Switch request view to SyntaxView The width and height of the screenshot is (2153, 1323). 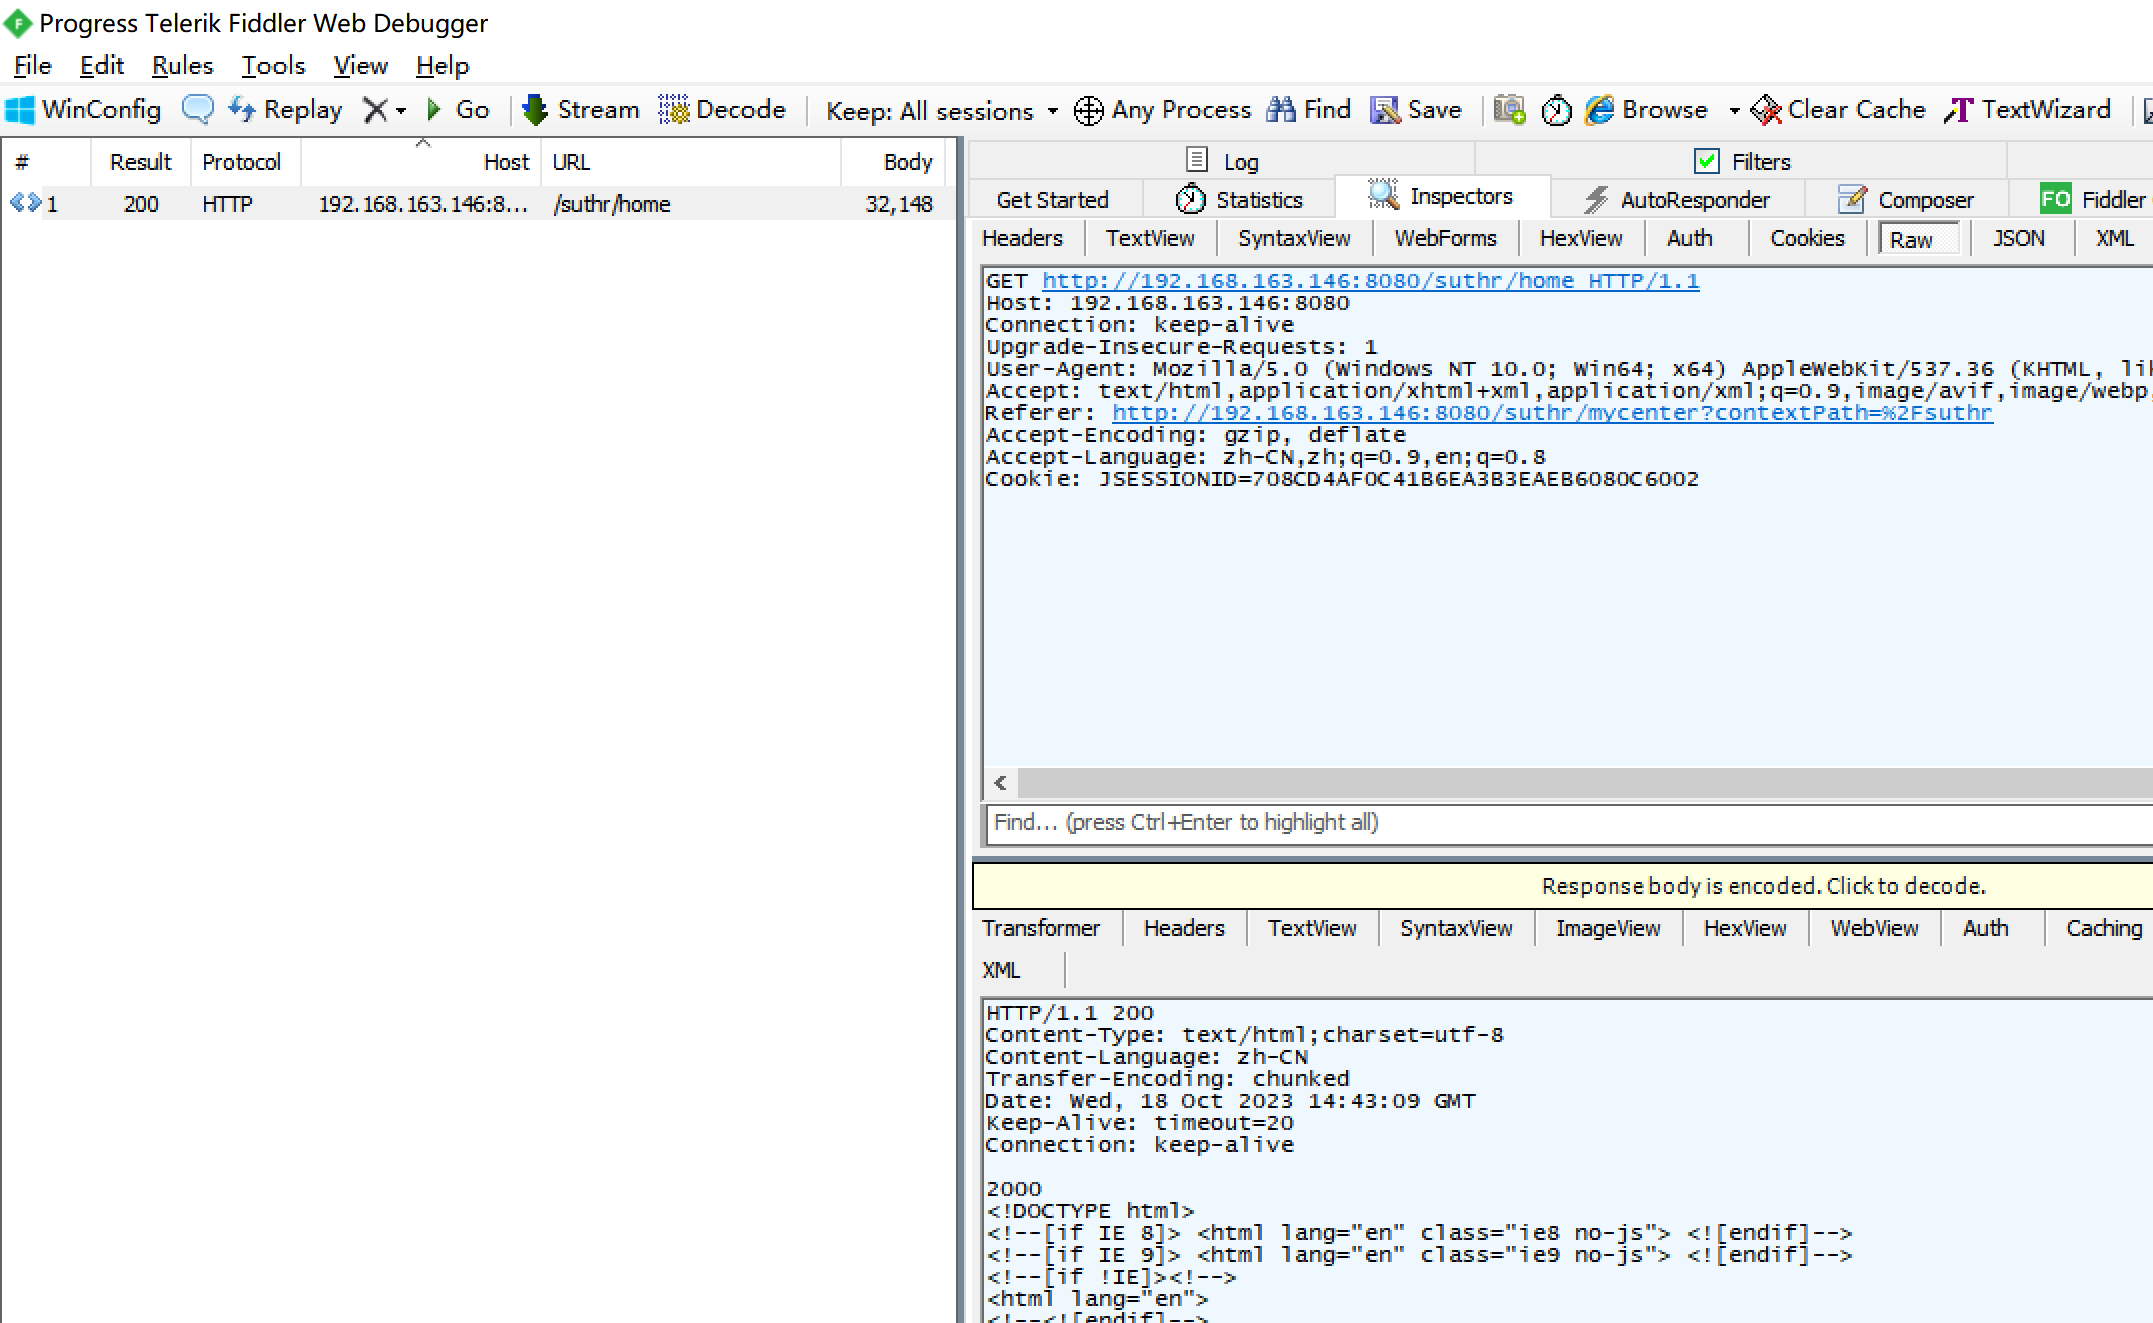coord(1294,239)
